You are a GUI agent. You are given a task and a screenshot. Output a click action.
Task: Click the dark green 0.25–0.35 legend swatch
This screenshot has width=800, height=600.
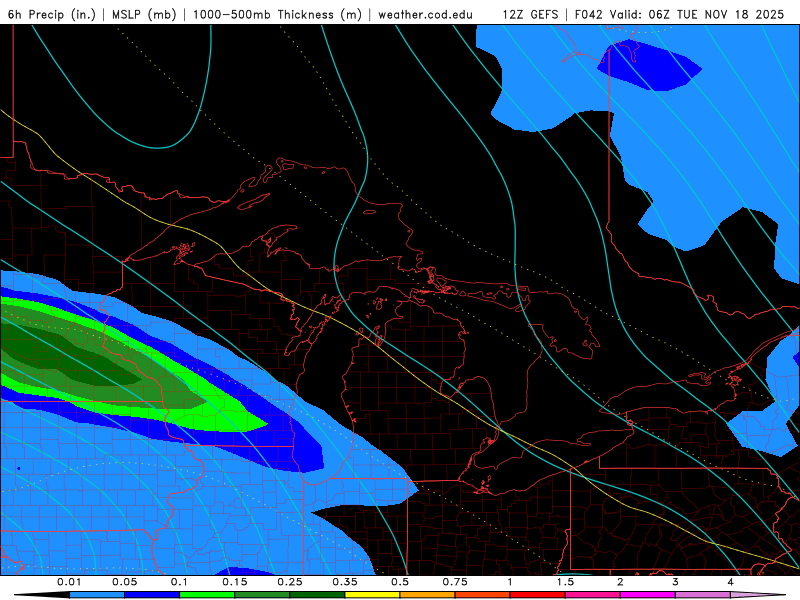pyautogui.click(x=317, y=595)
